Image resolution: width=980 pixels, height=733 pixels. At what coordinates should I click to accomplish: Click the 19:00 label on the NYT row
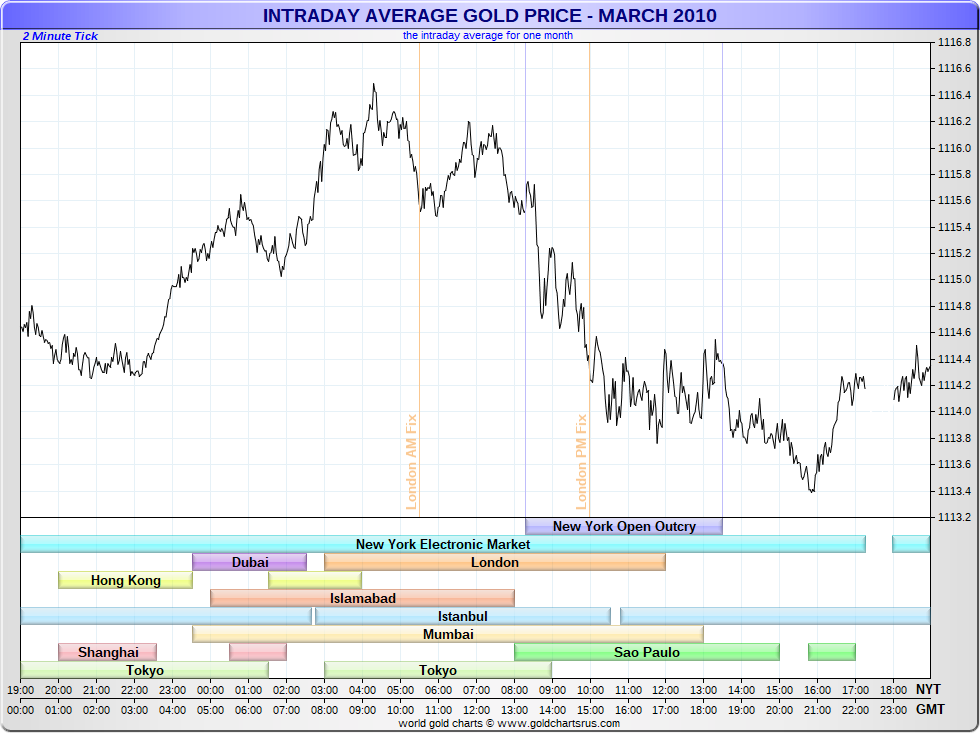tap(21, 691)
